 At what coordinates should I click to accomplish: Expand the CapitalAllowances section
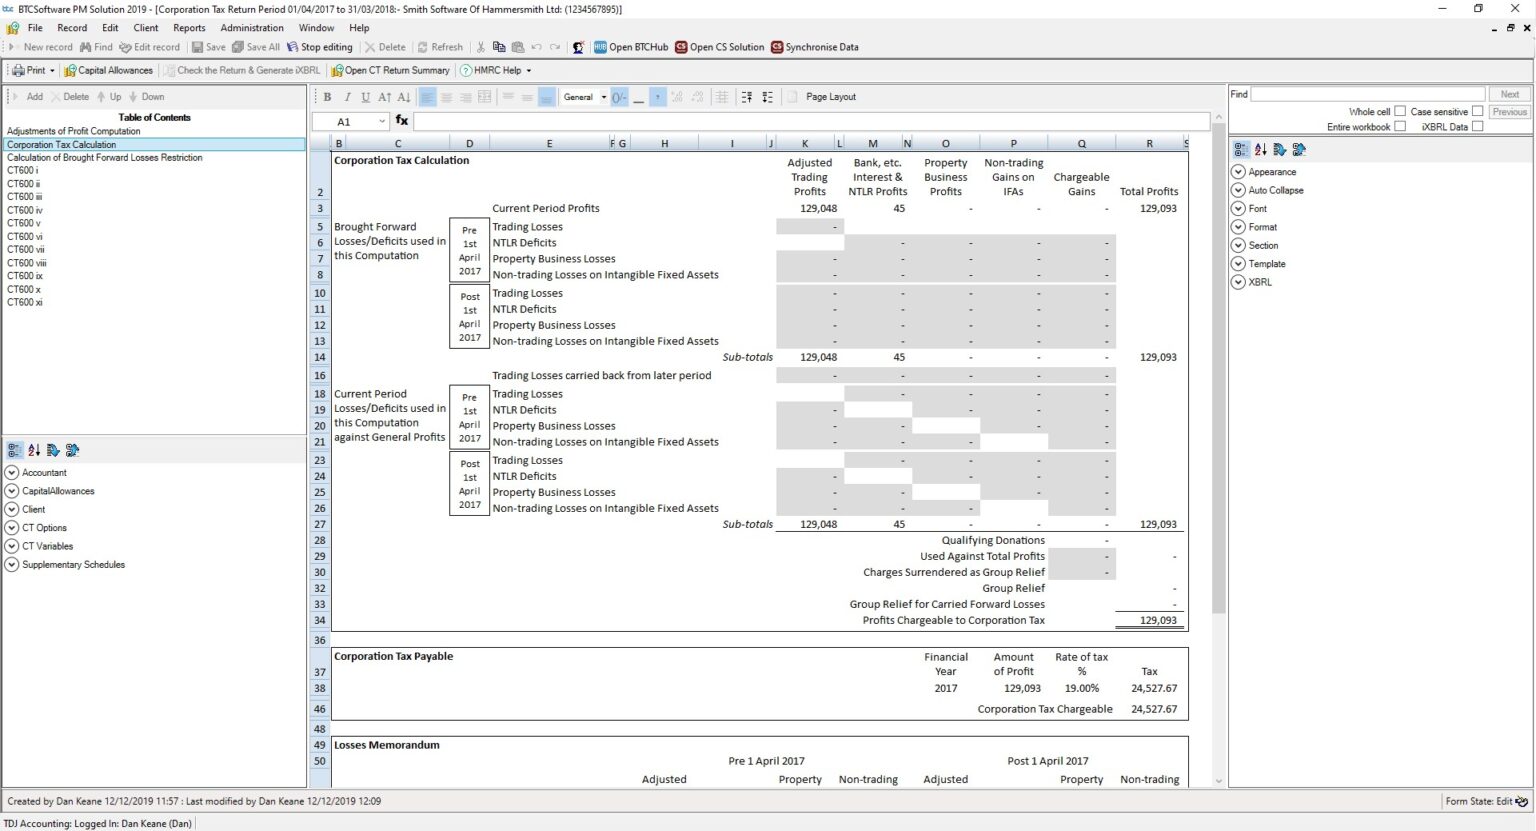[12, 491]
